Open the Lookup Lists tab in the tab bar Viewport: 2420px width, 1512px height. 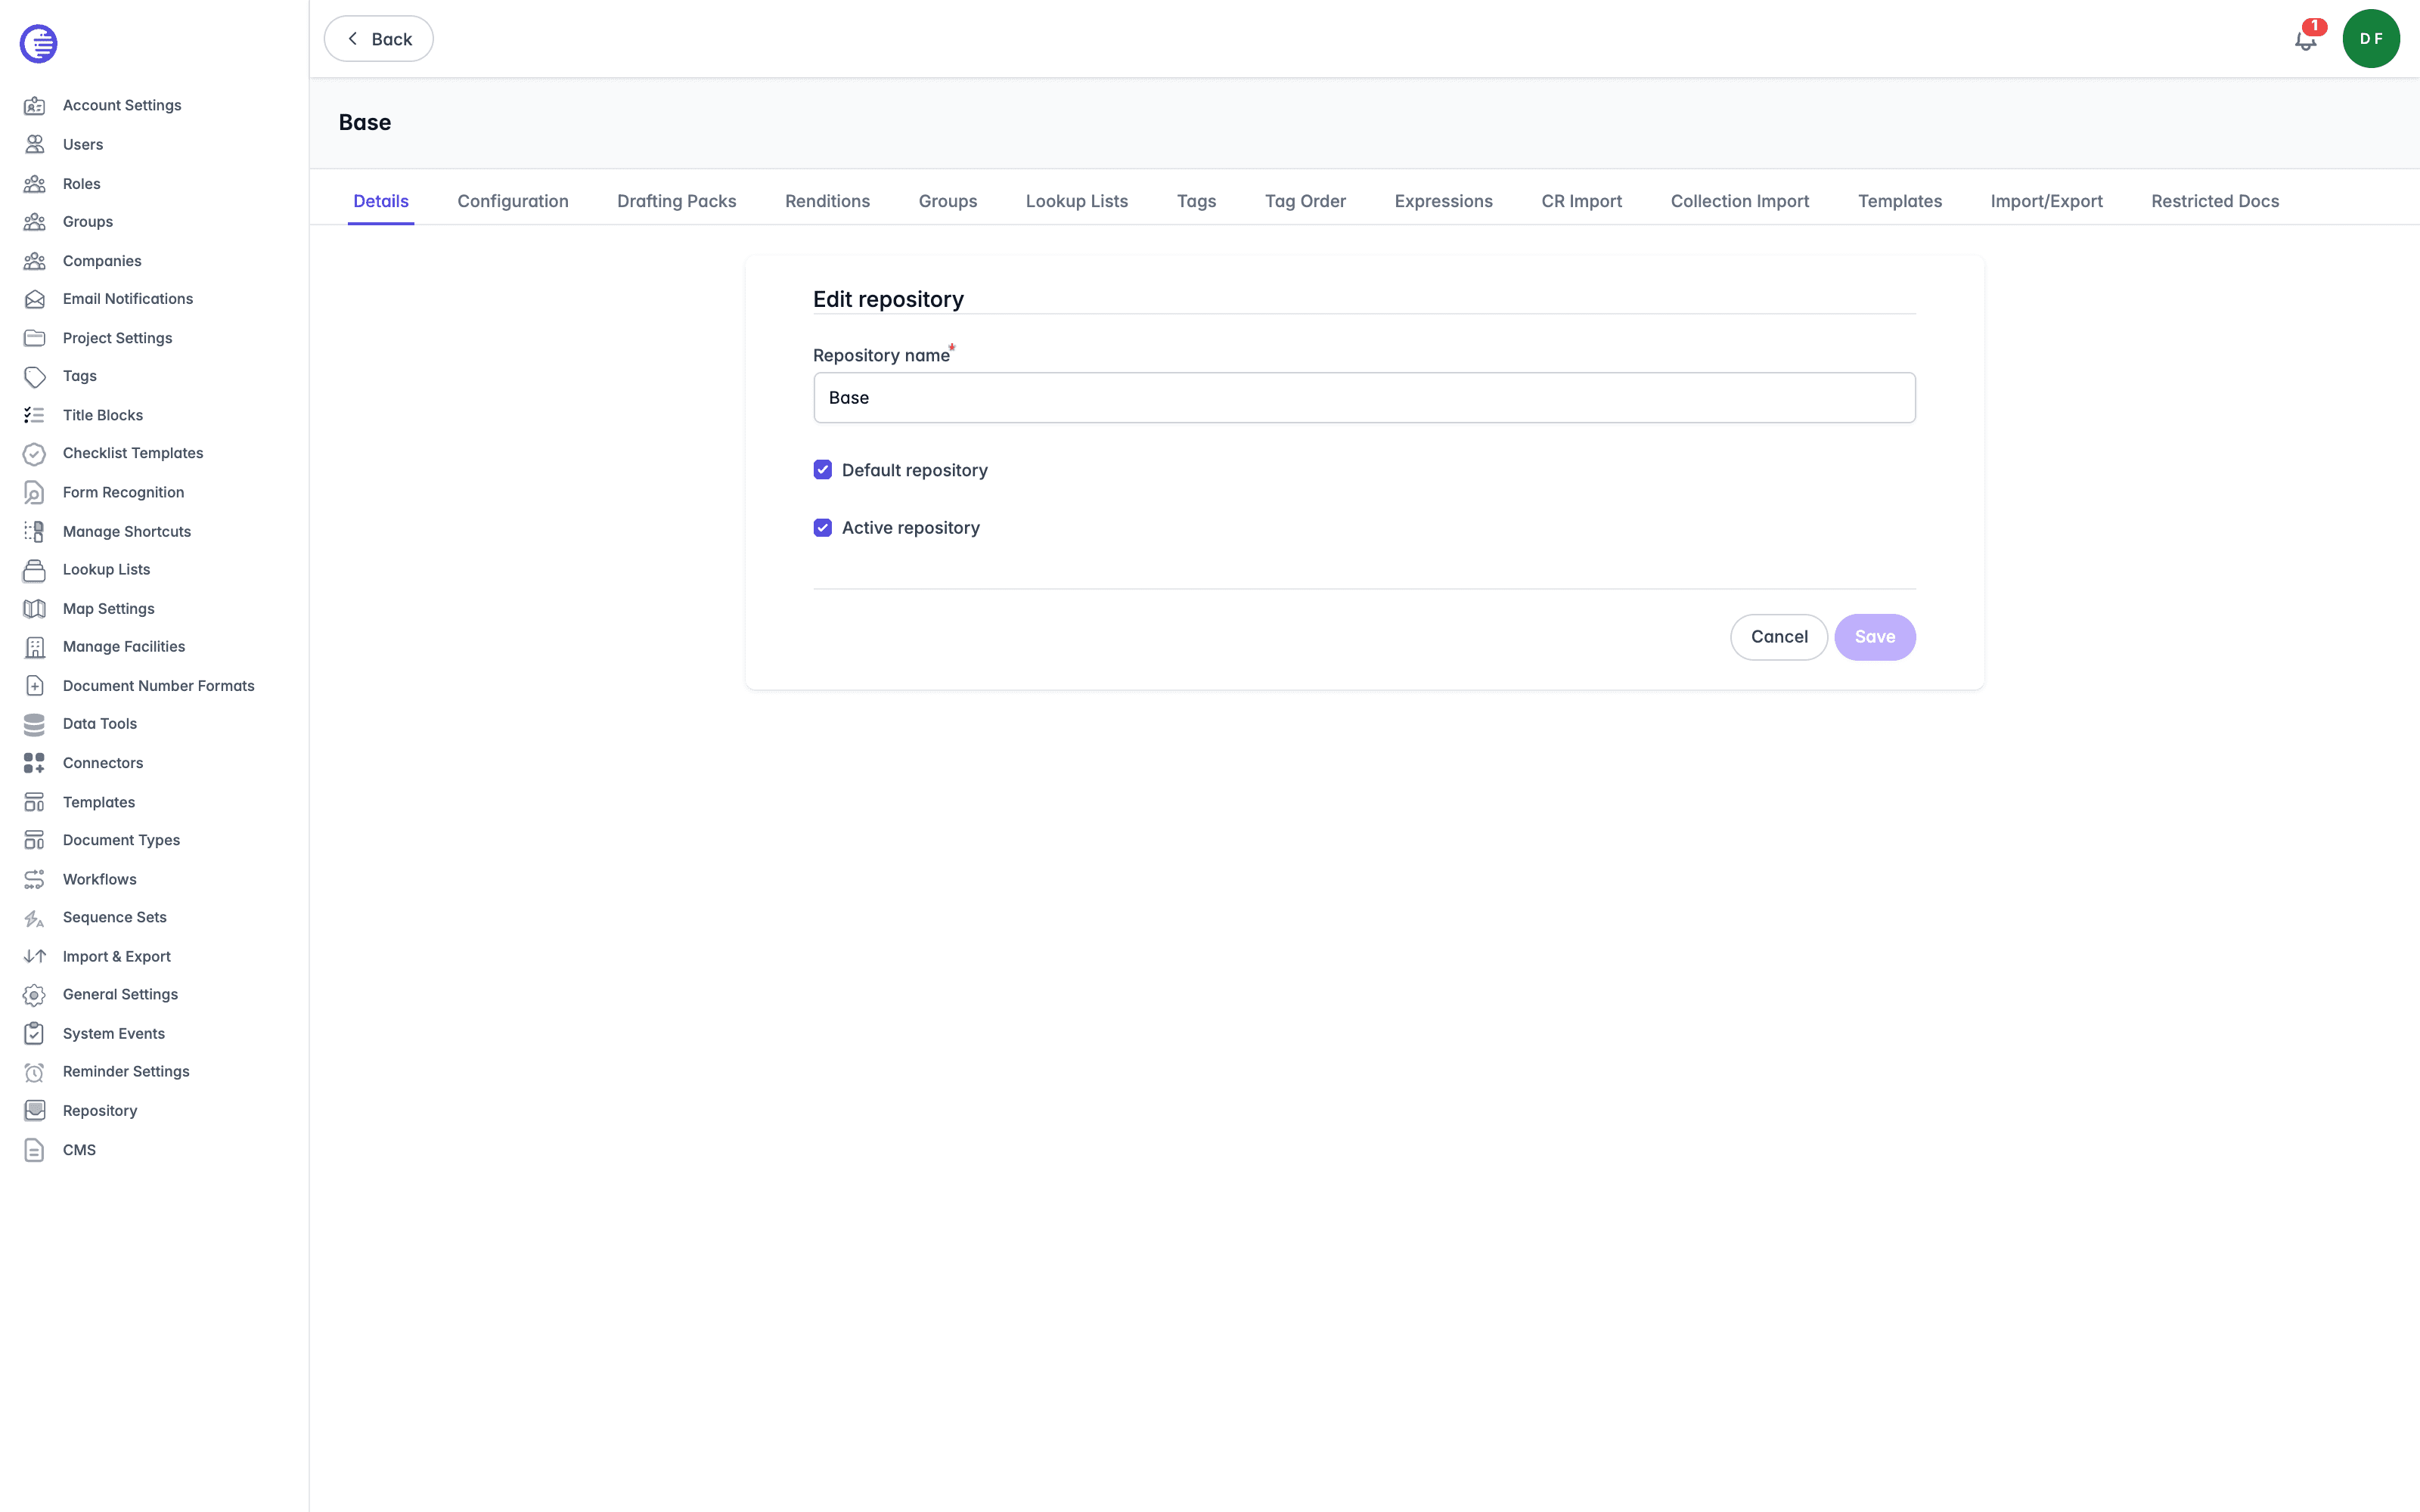click(x=1077, y=201)
